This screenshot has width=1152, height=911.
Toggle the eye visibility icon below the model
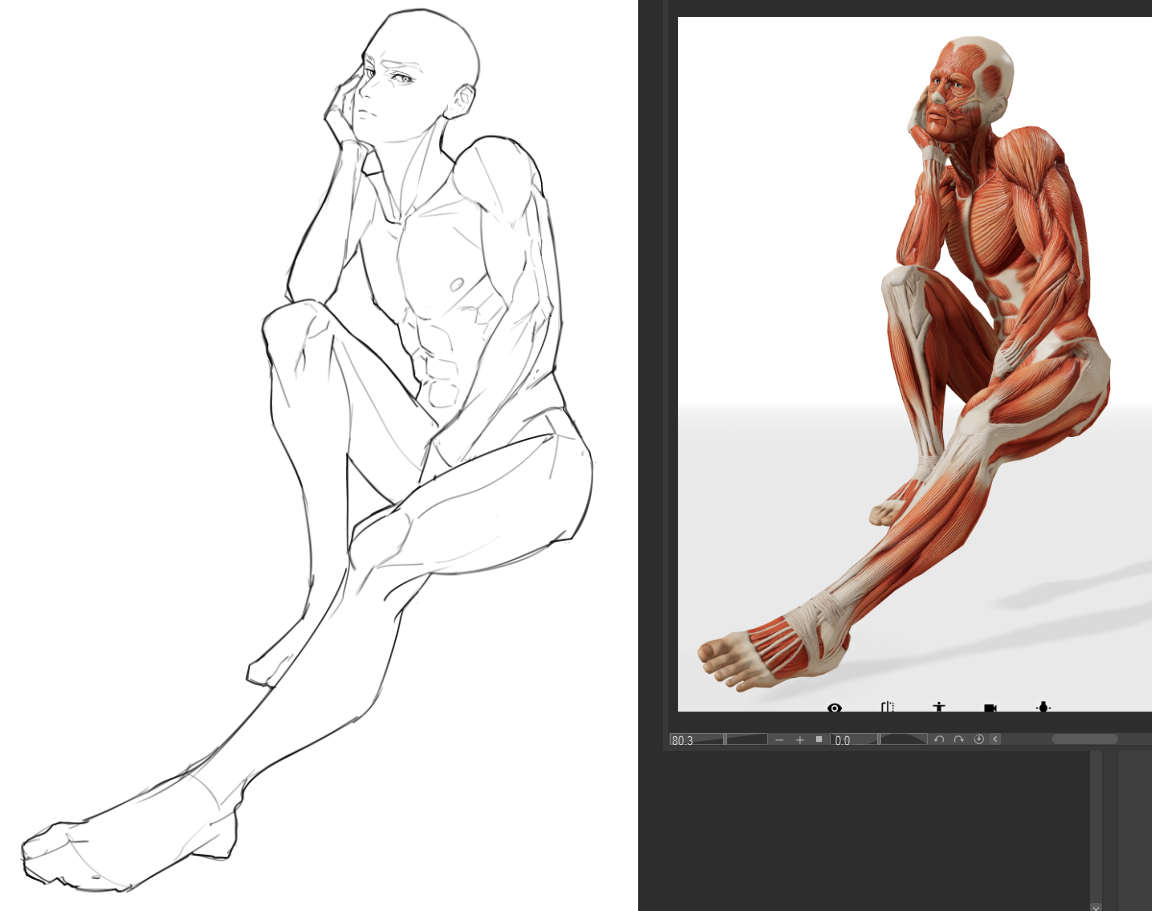834,707
